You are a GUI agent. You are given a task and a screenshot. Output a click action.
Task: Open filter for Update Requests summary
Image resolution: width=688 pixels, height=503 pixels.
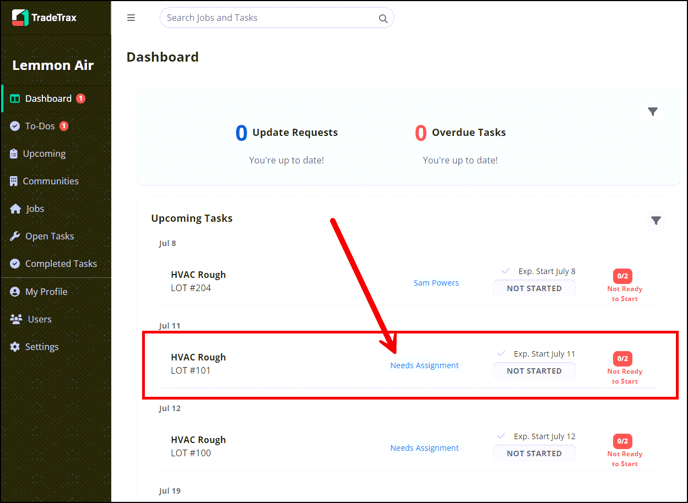653,111
